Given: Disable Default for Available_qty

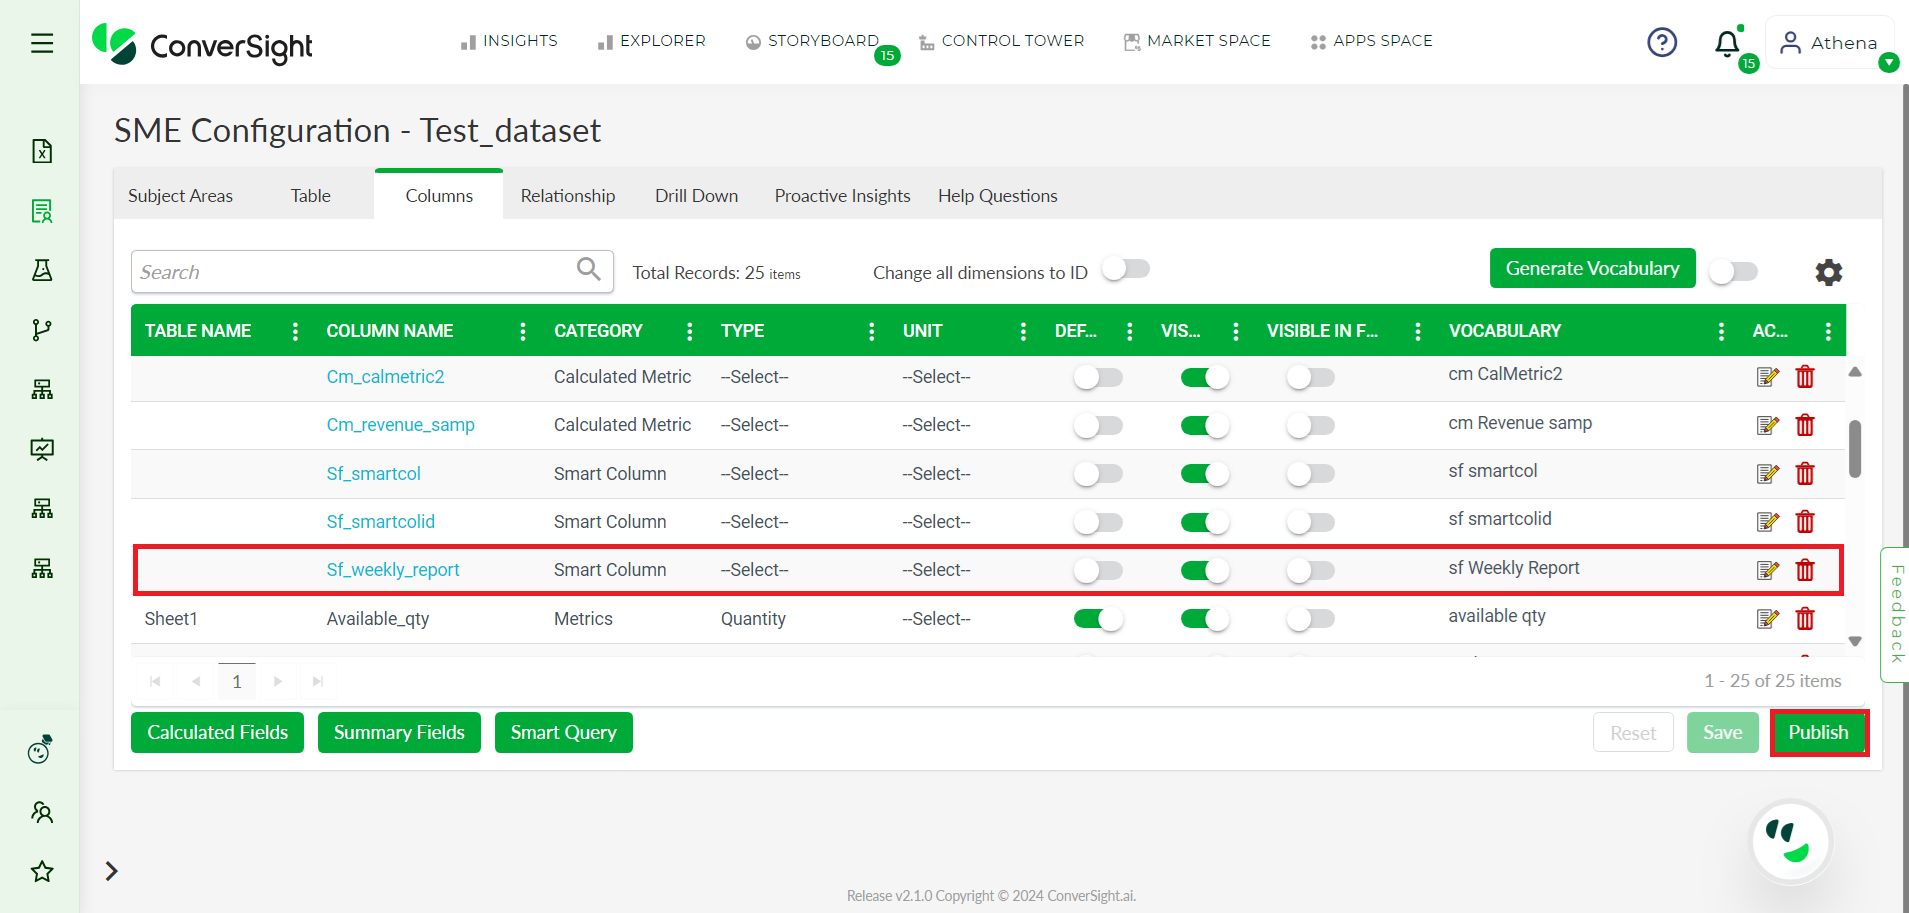Looking at the screenshot, I should tap(1098, 619).
